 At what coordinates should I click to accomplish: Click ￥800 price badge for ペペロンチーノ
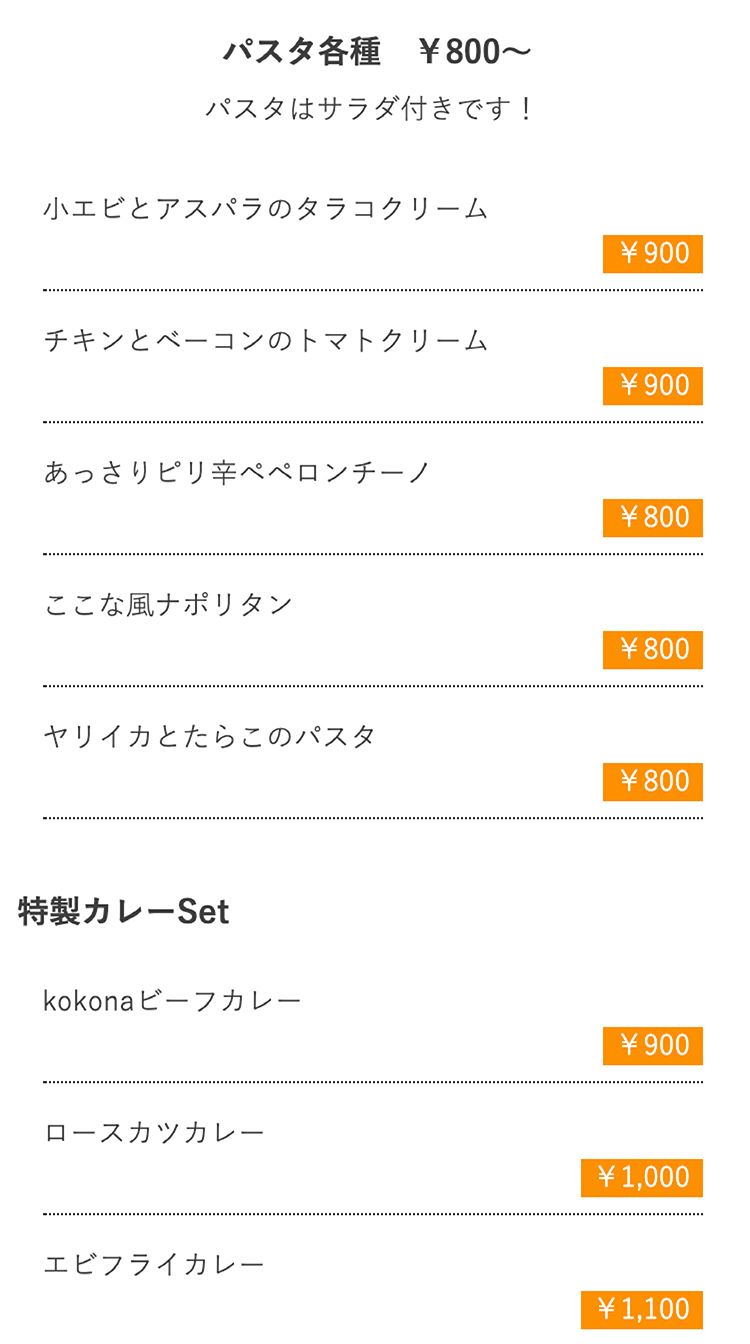pos(653,518)
